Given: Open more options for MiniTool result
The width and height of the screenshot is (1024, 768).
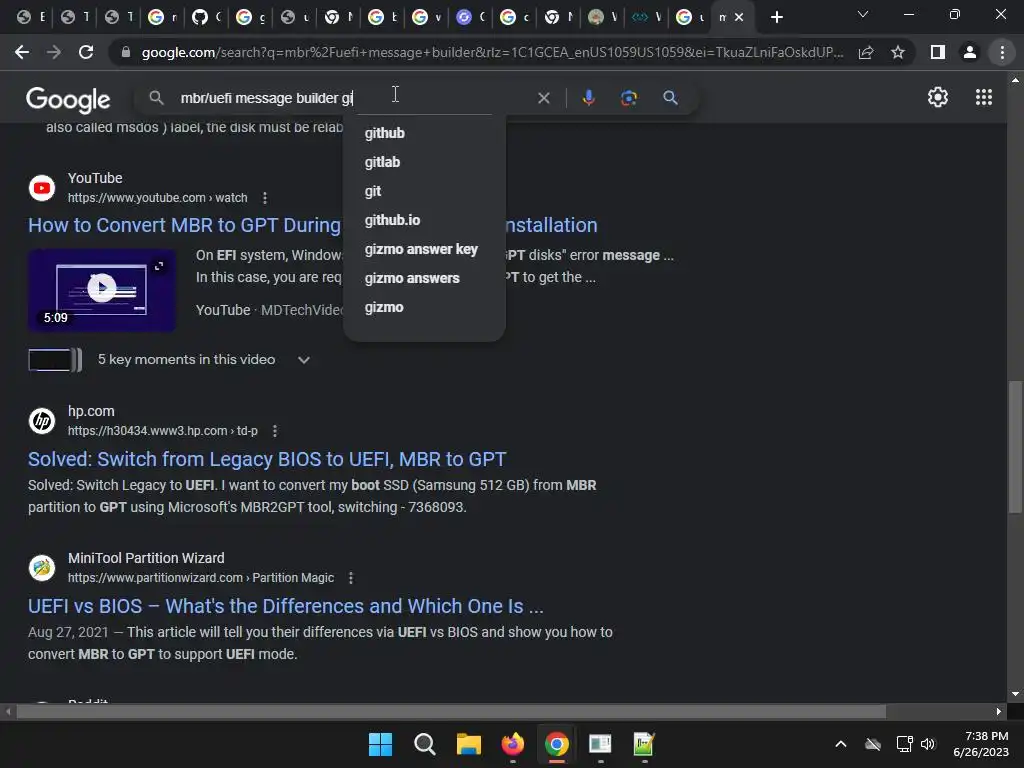Looking at the screenshot, I should tap(351, 578).
